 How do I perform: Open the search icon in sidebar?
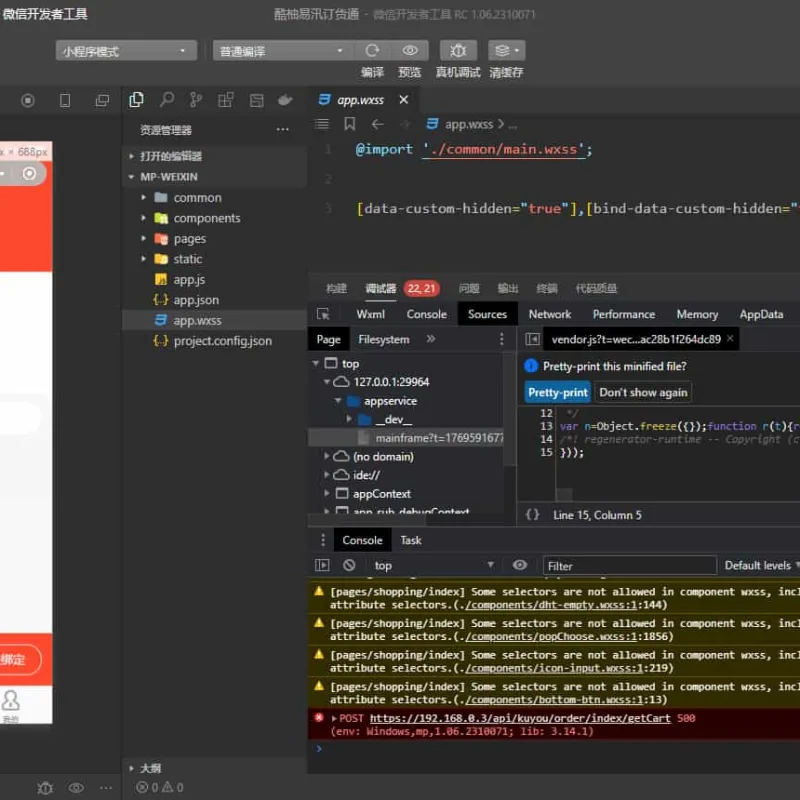[x=166, y=99]
